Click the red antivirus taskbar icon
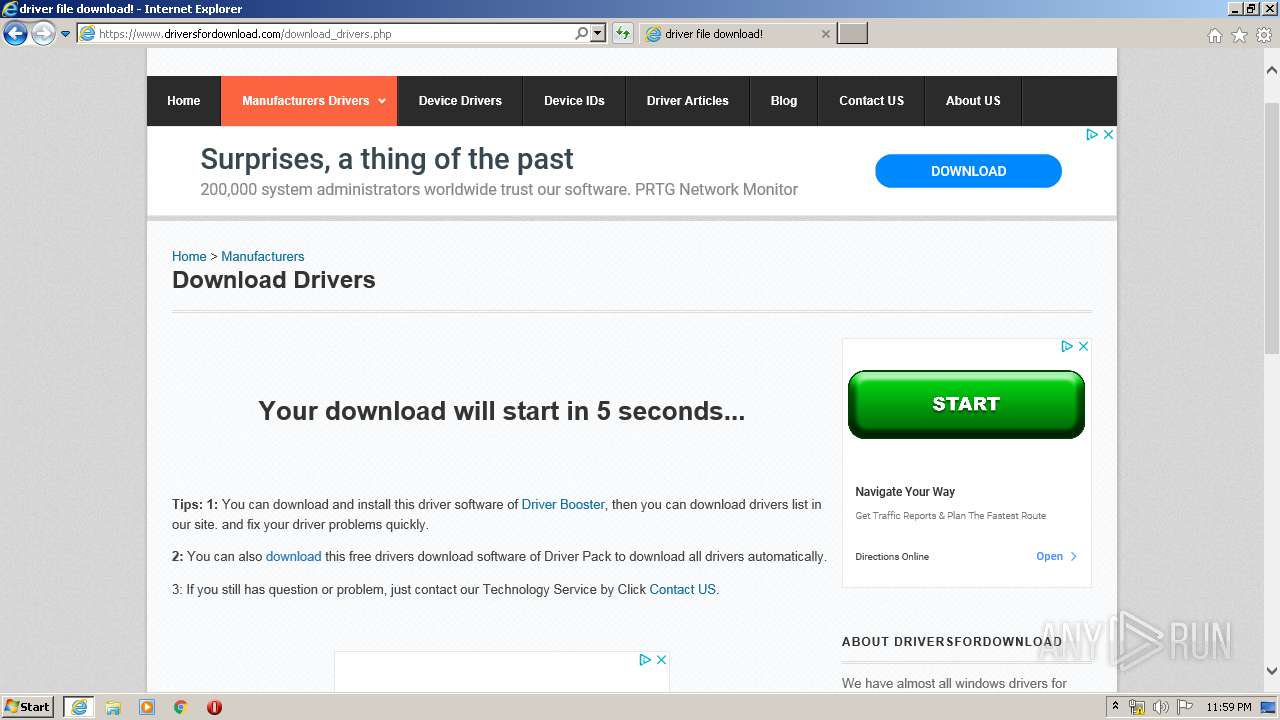 pyautogui.click(x=214, y=707)
